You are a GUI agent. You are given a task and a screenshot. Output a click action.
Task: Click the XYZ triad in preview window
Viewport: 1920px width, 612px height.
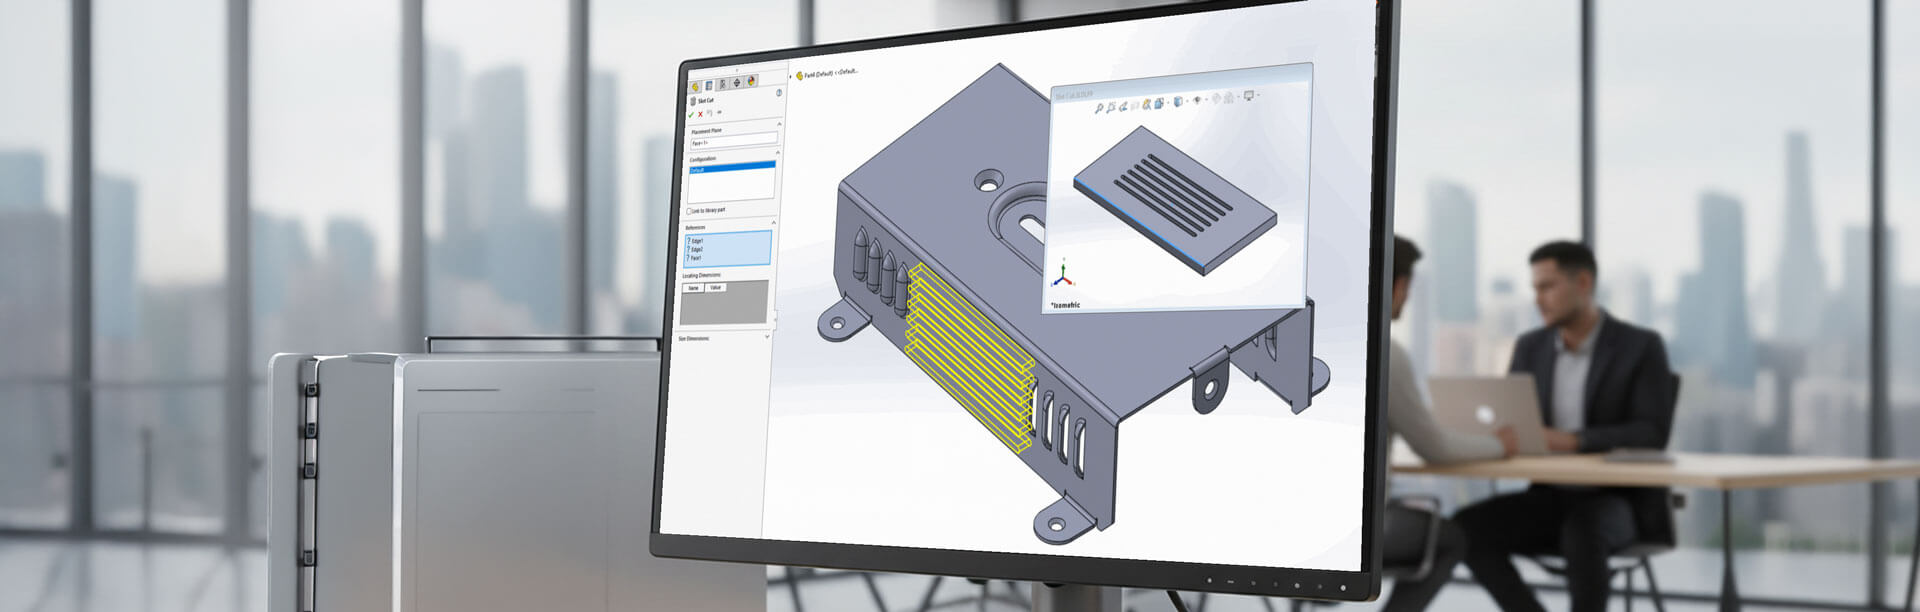[1063, 273]
